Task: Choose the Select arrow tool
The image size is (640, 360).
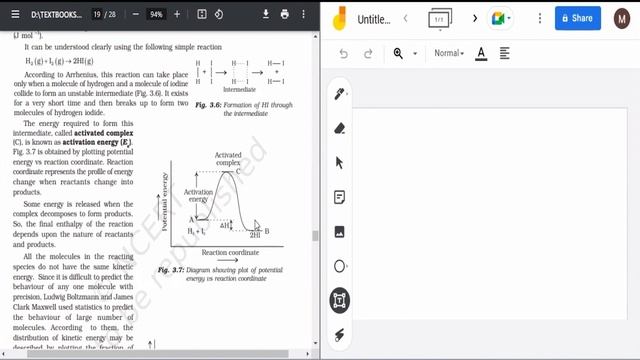Action: (x=340, y=163)
